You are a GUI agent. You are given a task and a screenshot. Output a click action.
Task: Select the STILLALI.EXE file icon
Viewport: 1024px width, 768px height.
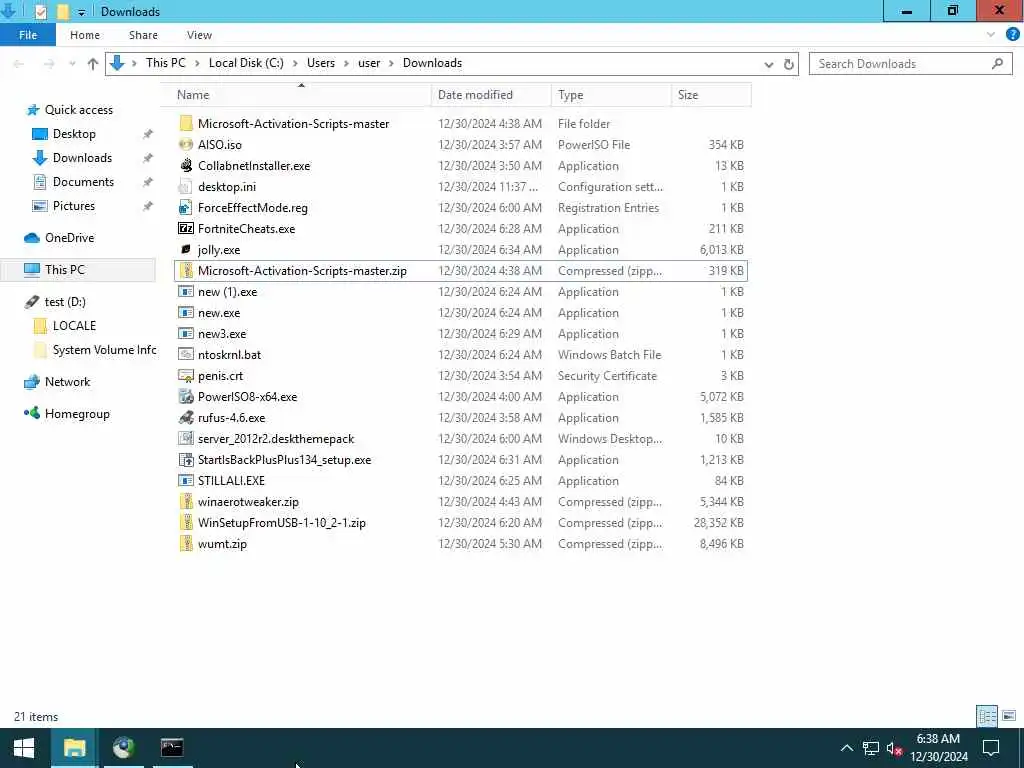(x=186, y=481)
